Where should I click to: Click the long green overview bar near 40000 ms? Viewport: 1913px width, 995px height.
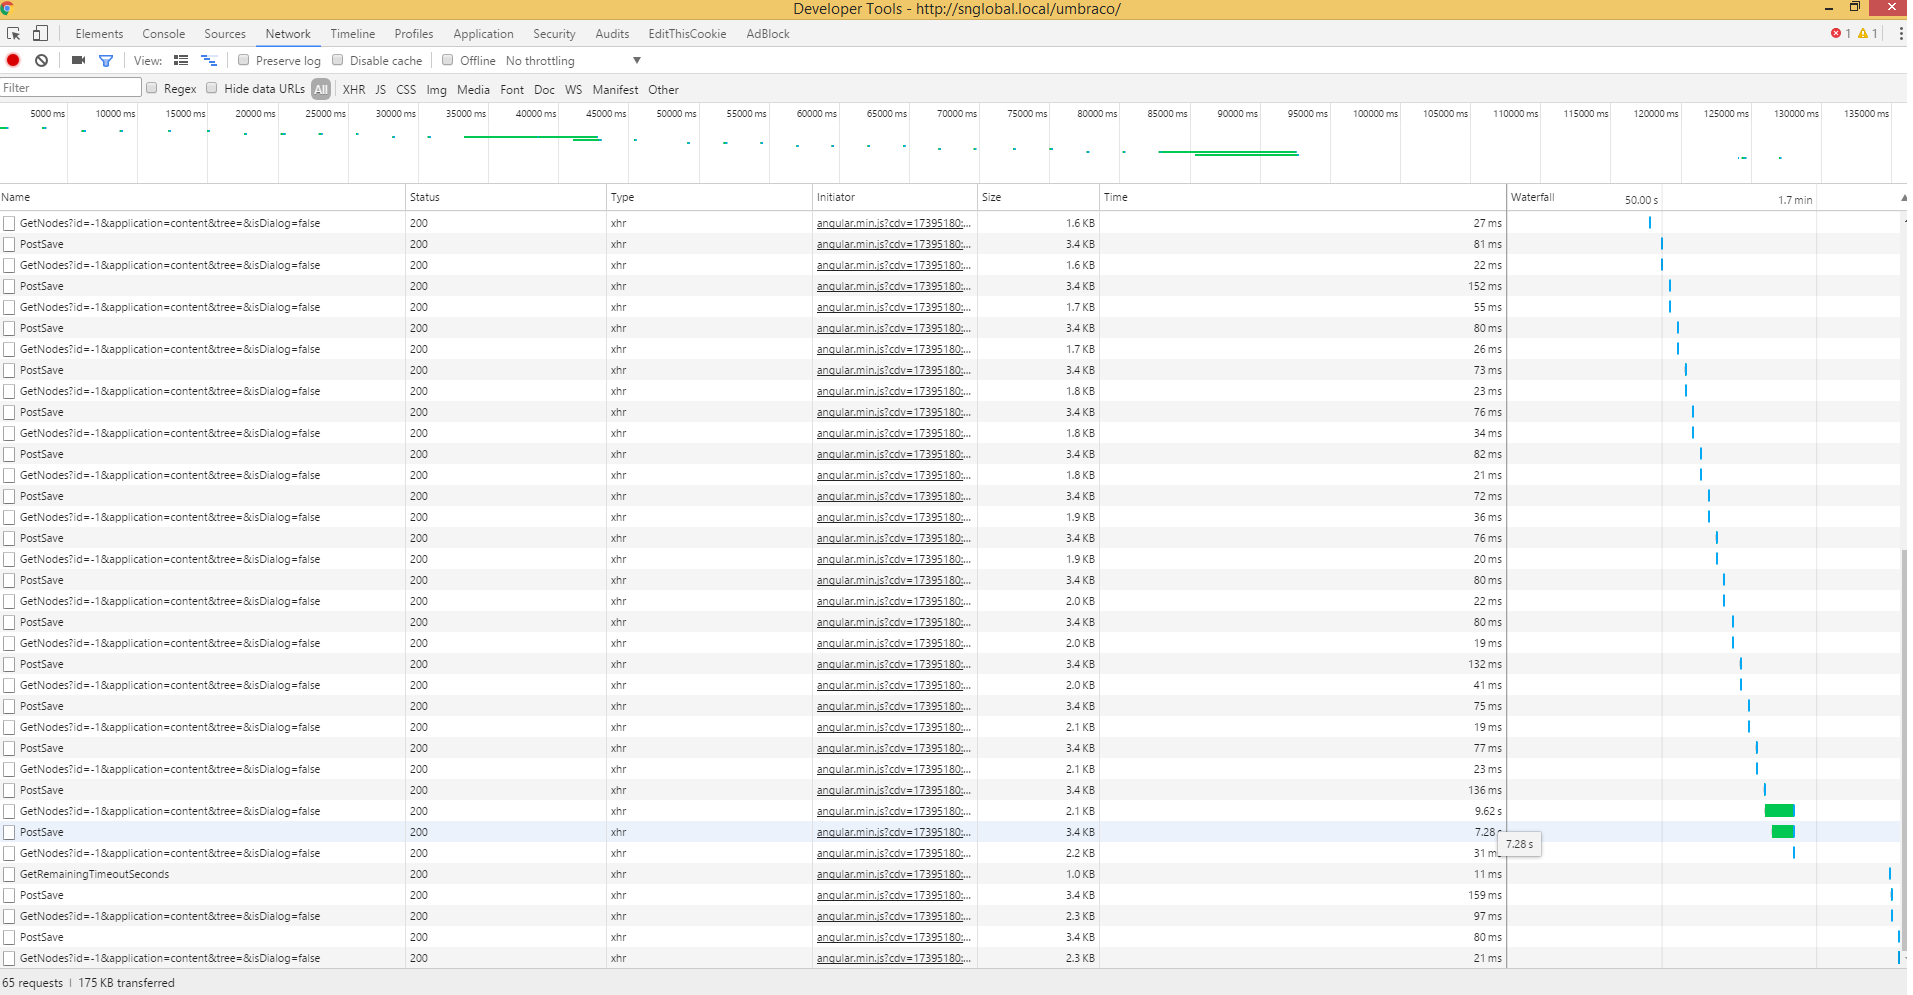tap(531, 137)
